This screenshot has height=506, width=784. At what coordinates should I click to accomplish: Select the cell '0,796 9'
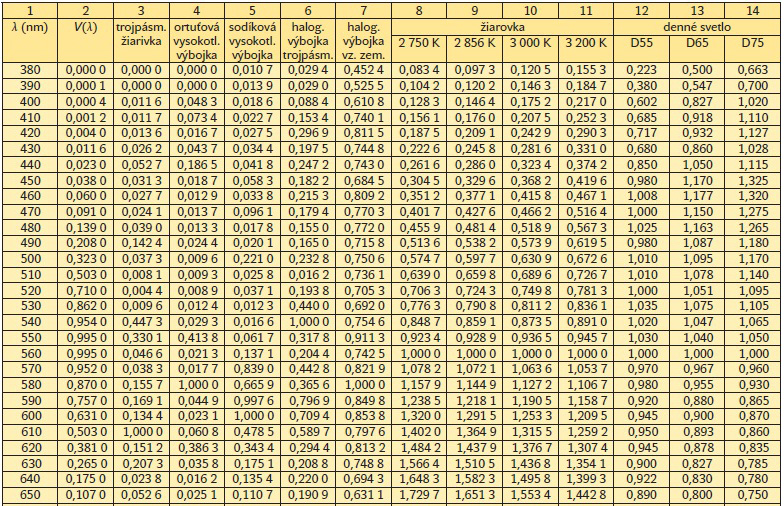[308, 400]
